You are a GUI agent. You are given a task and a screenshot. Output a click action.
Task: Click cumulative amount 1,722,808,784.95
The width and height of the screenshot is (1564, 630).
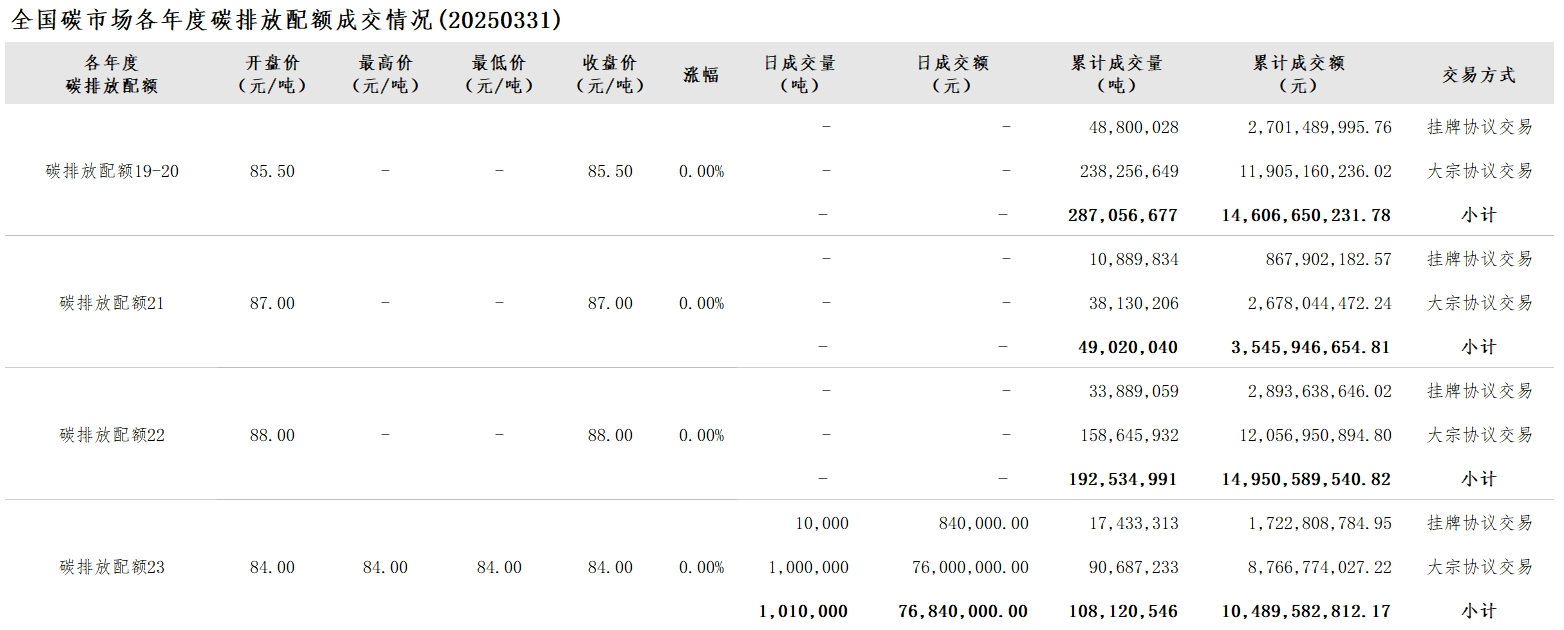click(x=1320, y=523)
